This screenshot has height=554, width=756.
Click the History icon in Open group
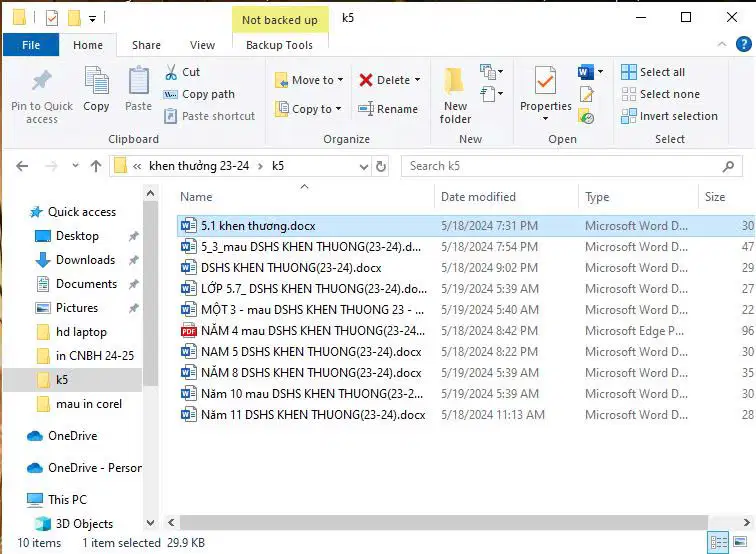pyautogui.click(x=586, y=117)
